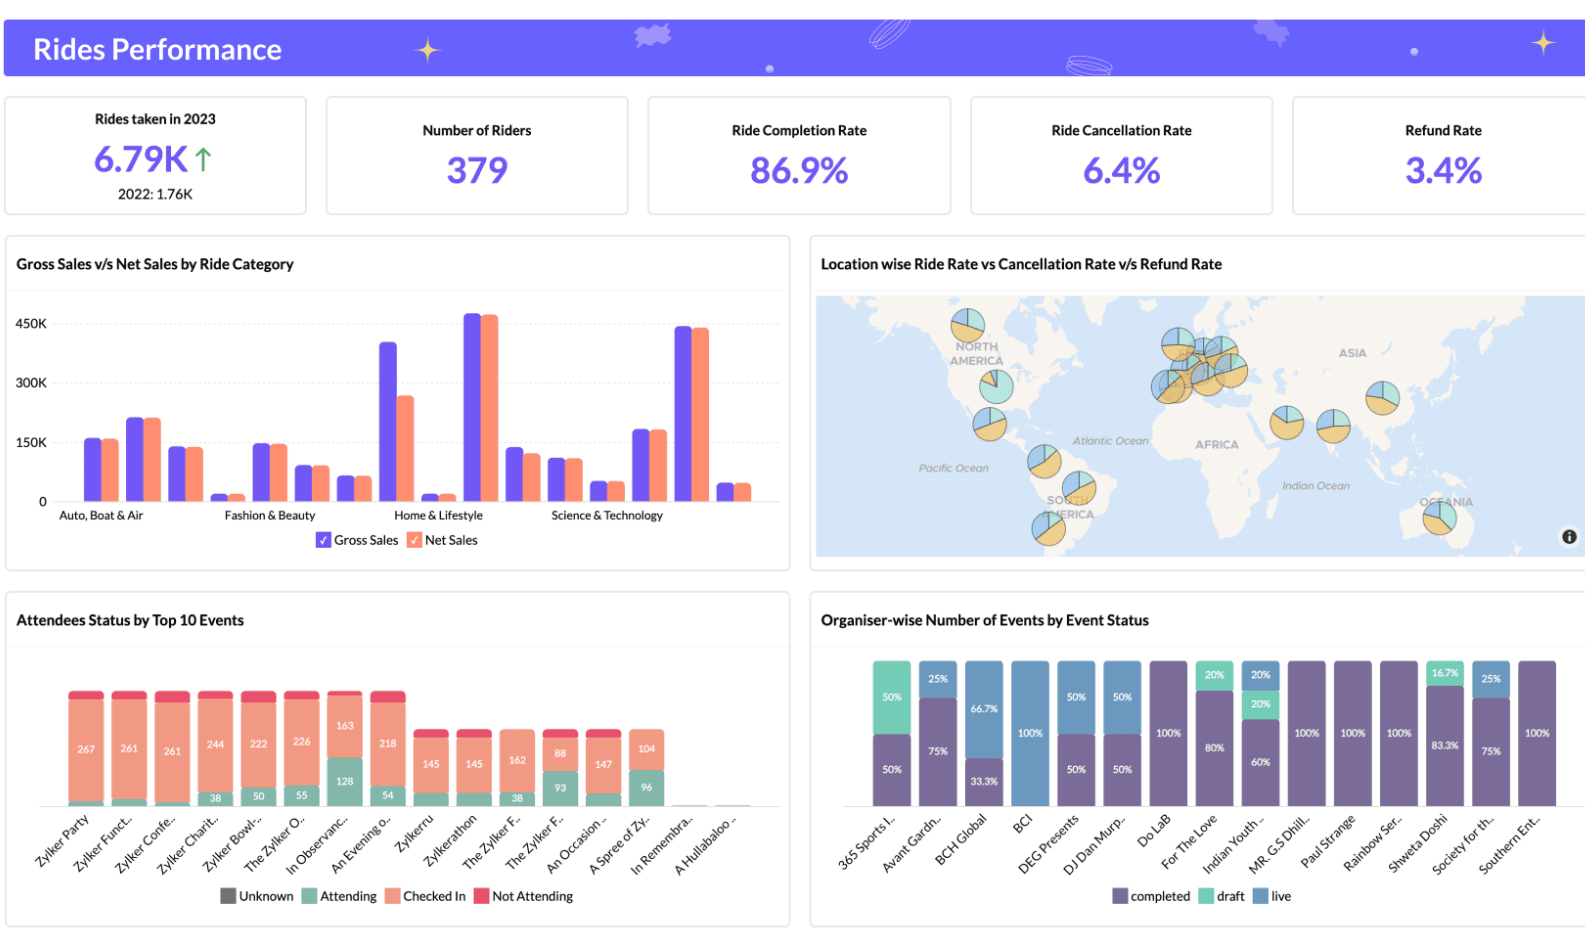Click the draft legend color swatch
The width and height of the screenshot is (1585, 930).
[1206, 896]
